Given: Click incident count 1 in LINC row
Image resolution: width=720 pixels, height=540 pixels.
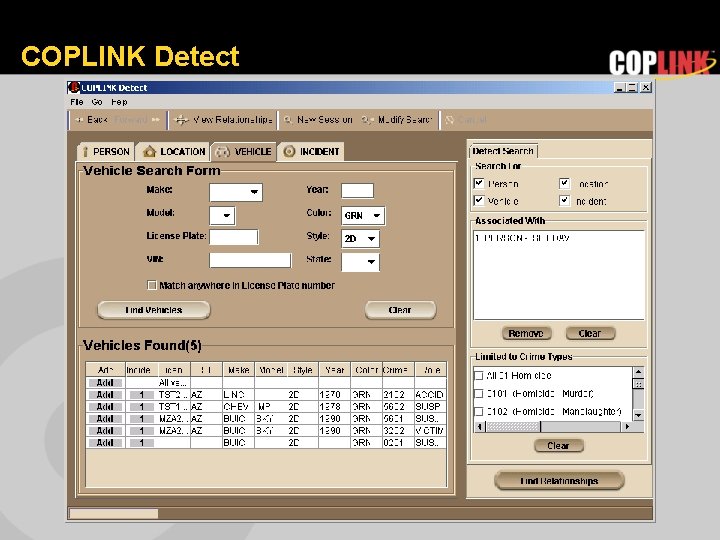Looking at the screenshot, I should click(x=141, y=395).
